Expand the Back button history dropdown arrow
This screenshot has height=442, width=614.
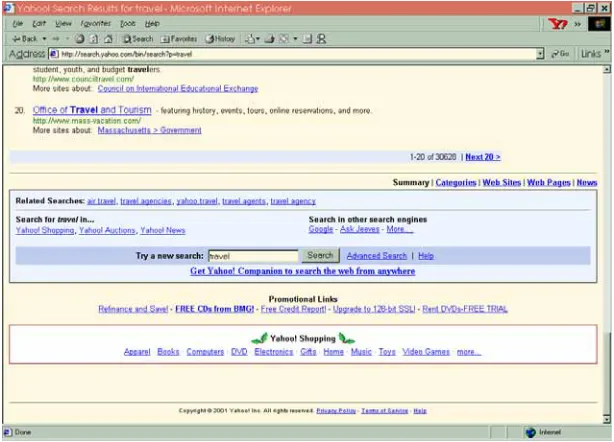tap(44, 39)
